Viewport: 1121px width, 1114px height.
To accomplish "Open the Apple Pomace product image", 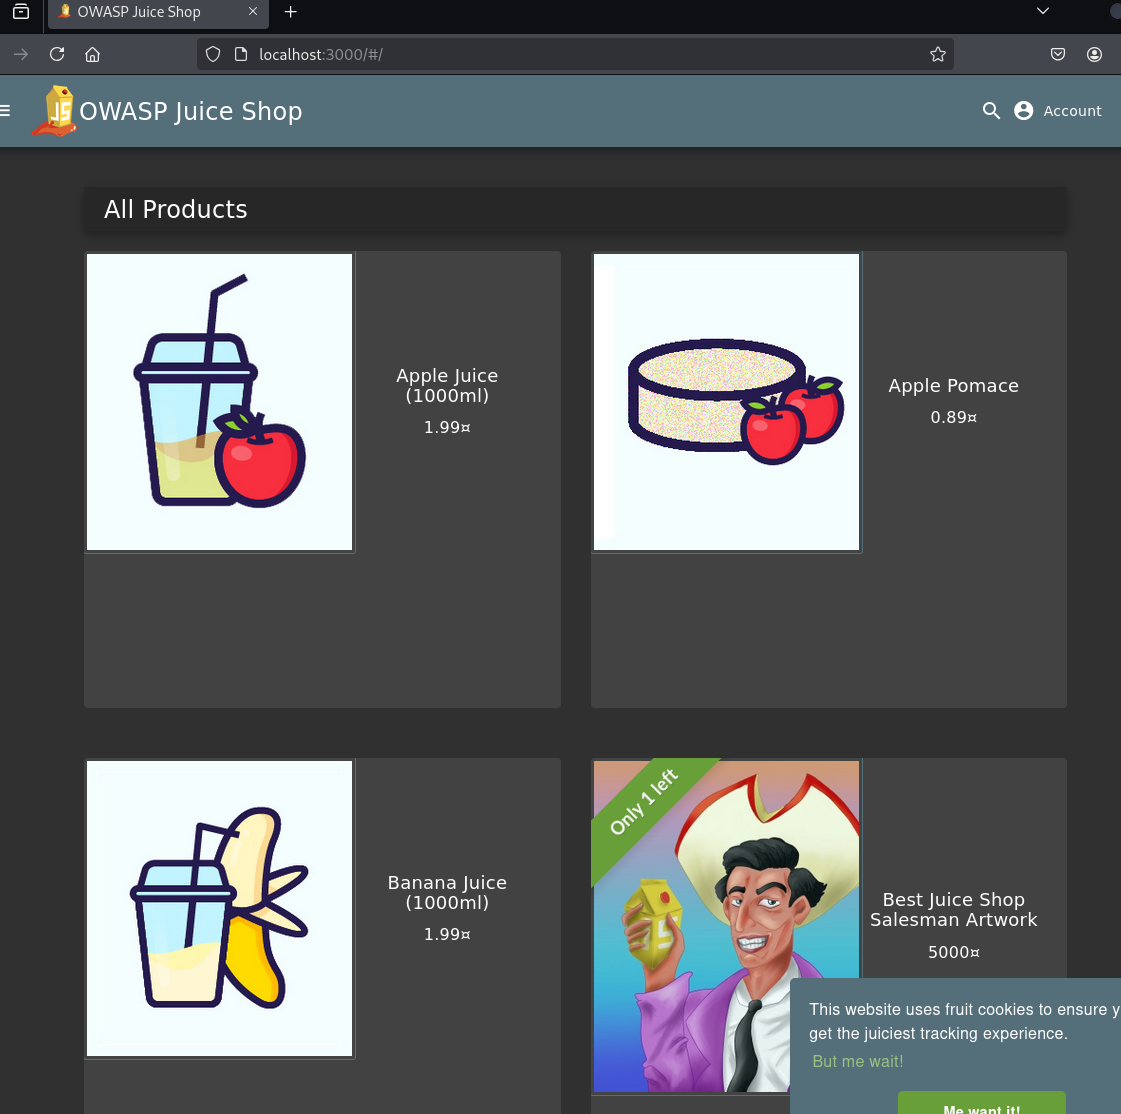I will pos(726,402).
